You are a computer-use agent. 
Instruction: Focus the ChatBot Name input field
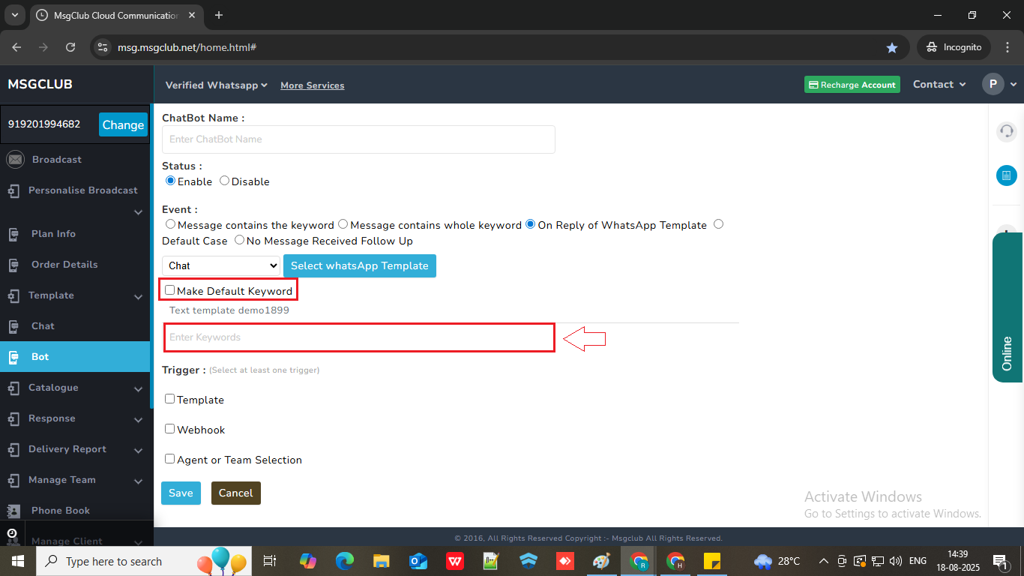(359, 139)
